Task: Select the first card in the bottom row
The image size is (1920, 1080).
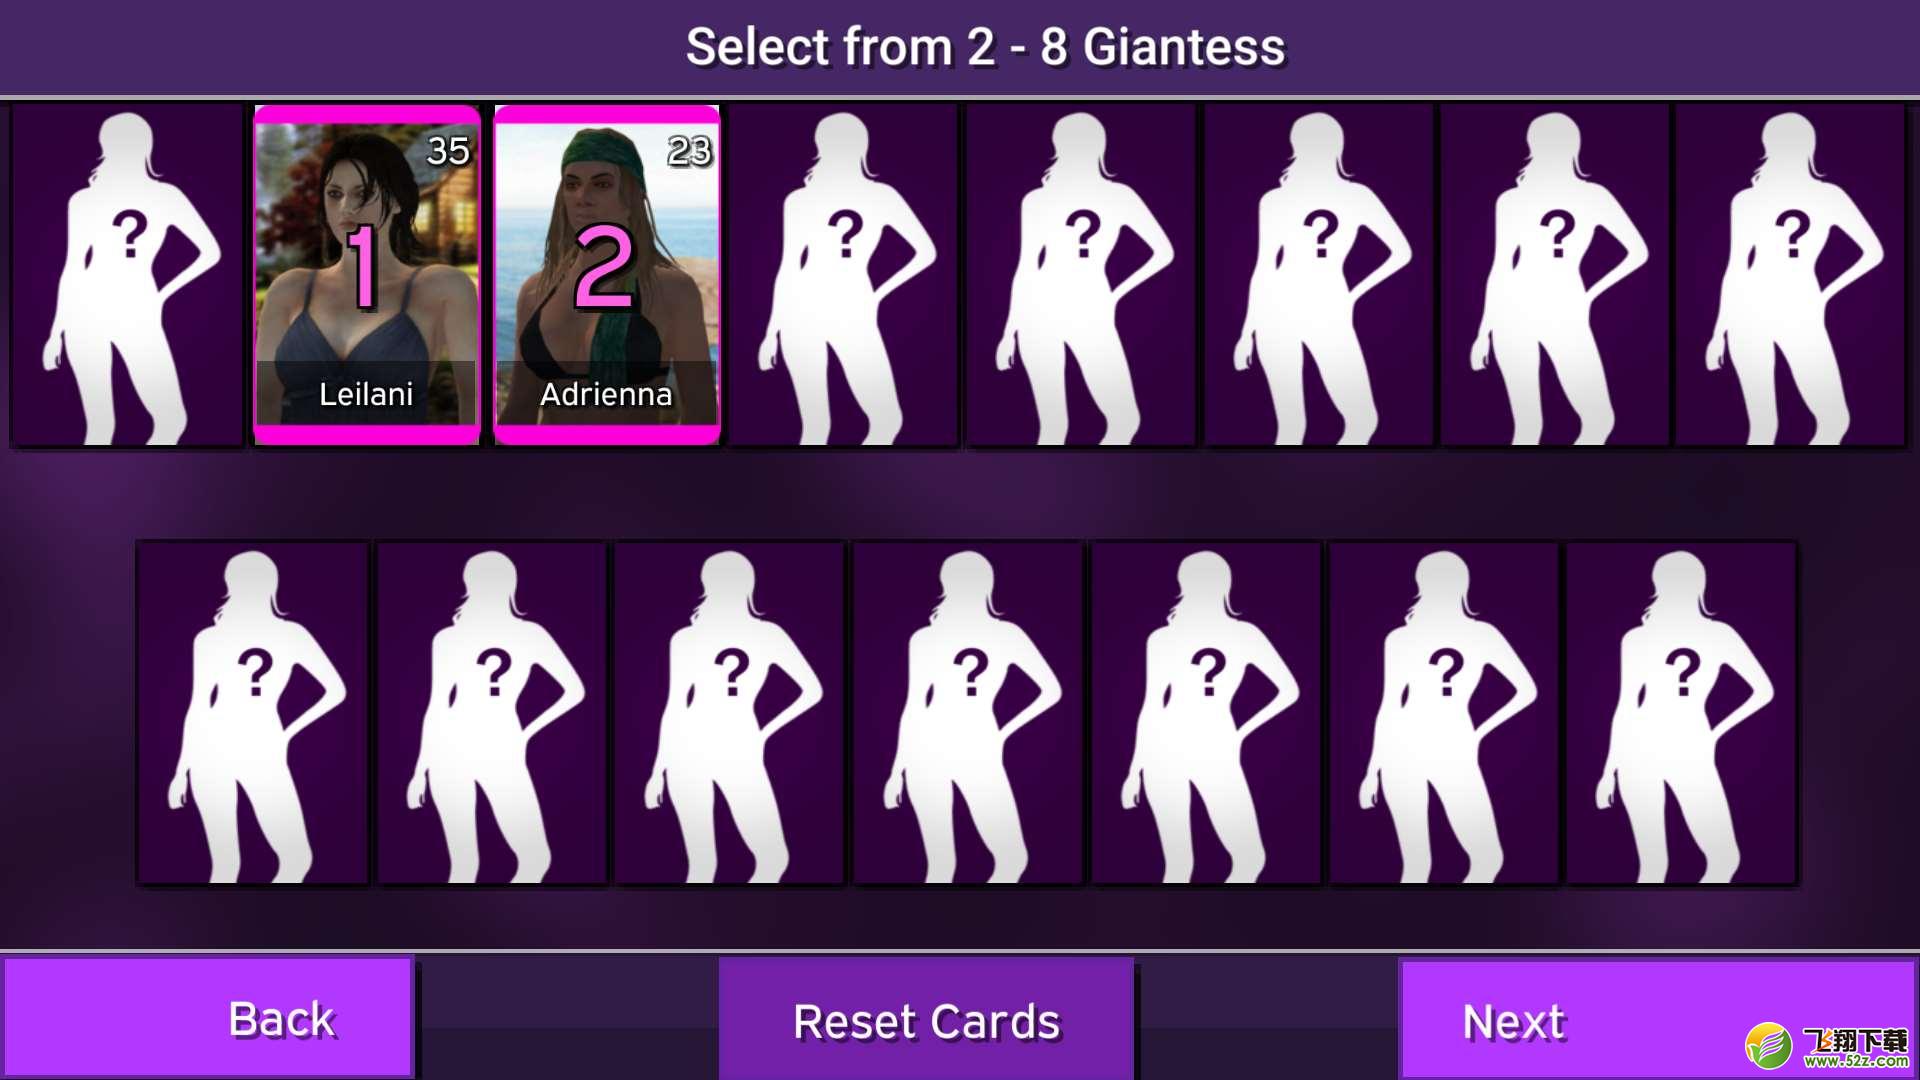Action: 253,713
